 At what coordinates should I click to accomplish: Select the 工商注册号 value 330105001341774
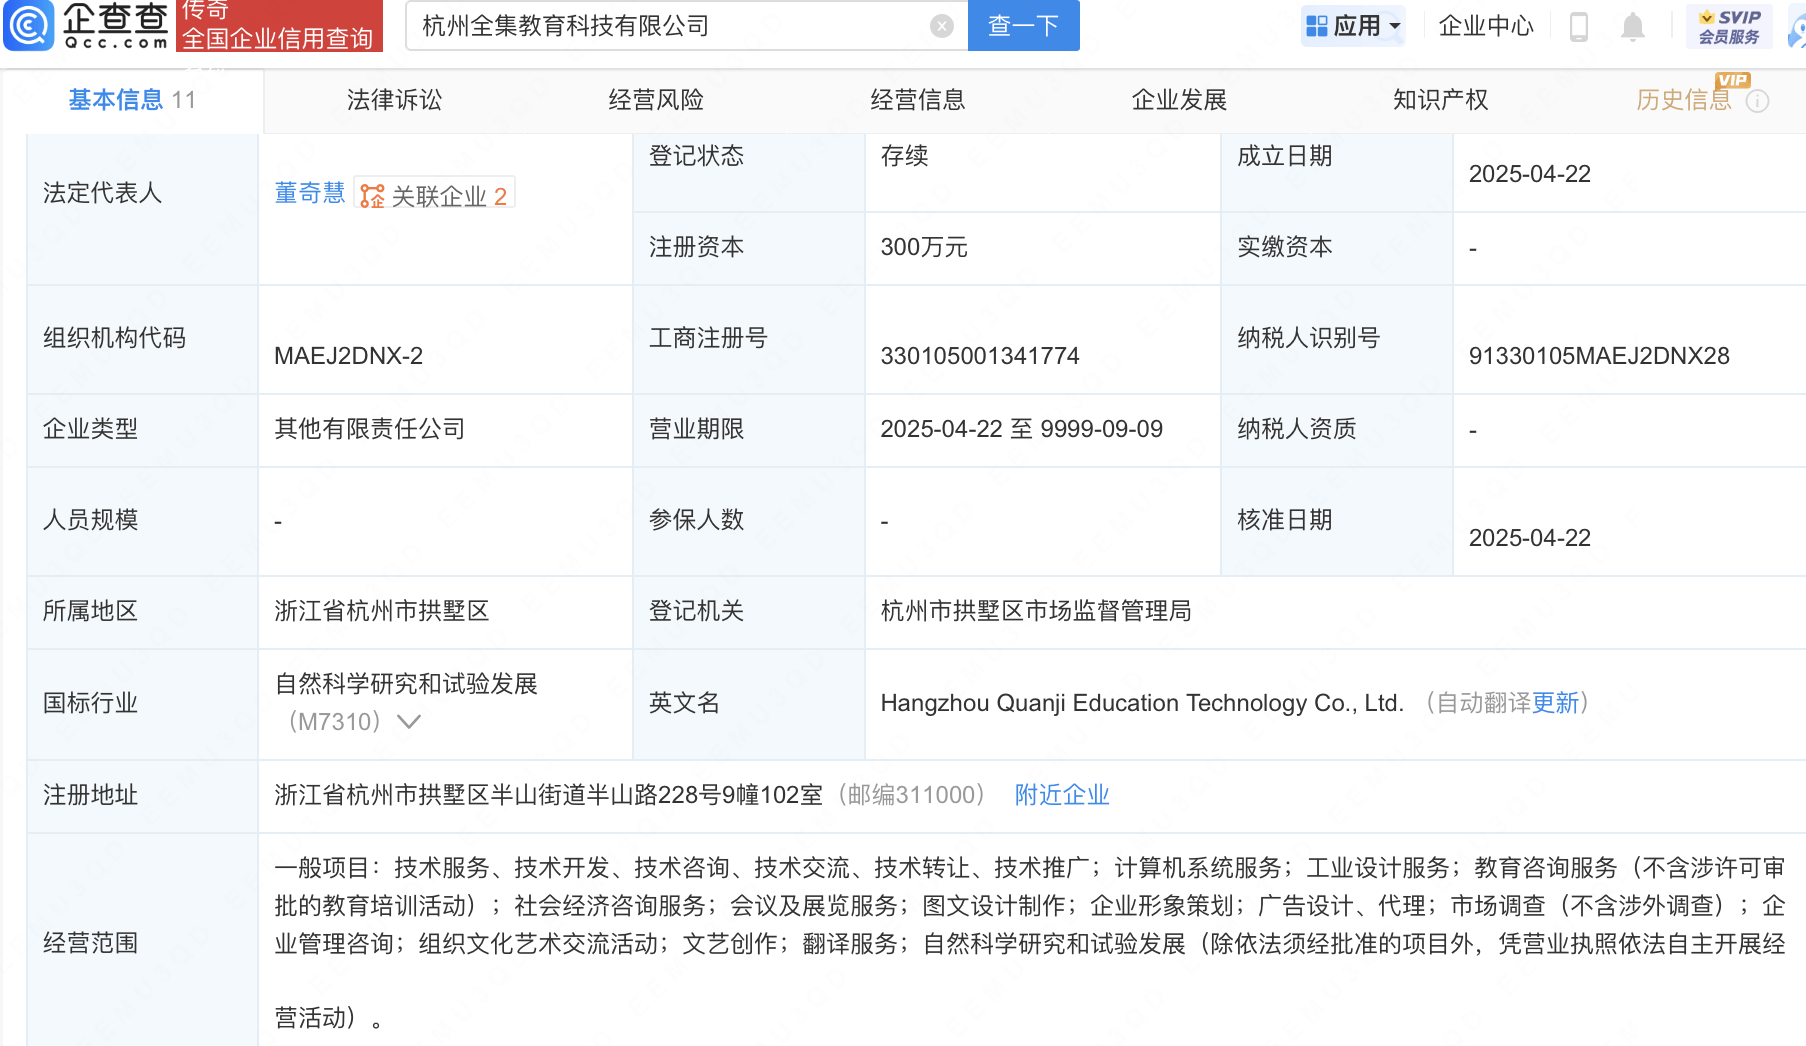coord(980,356)
